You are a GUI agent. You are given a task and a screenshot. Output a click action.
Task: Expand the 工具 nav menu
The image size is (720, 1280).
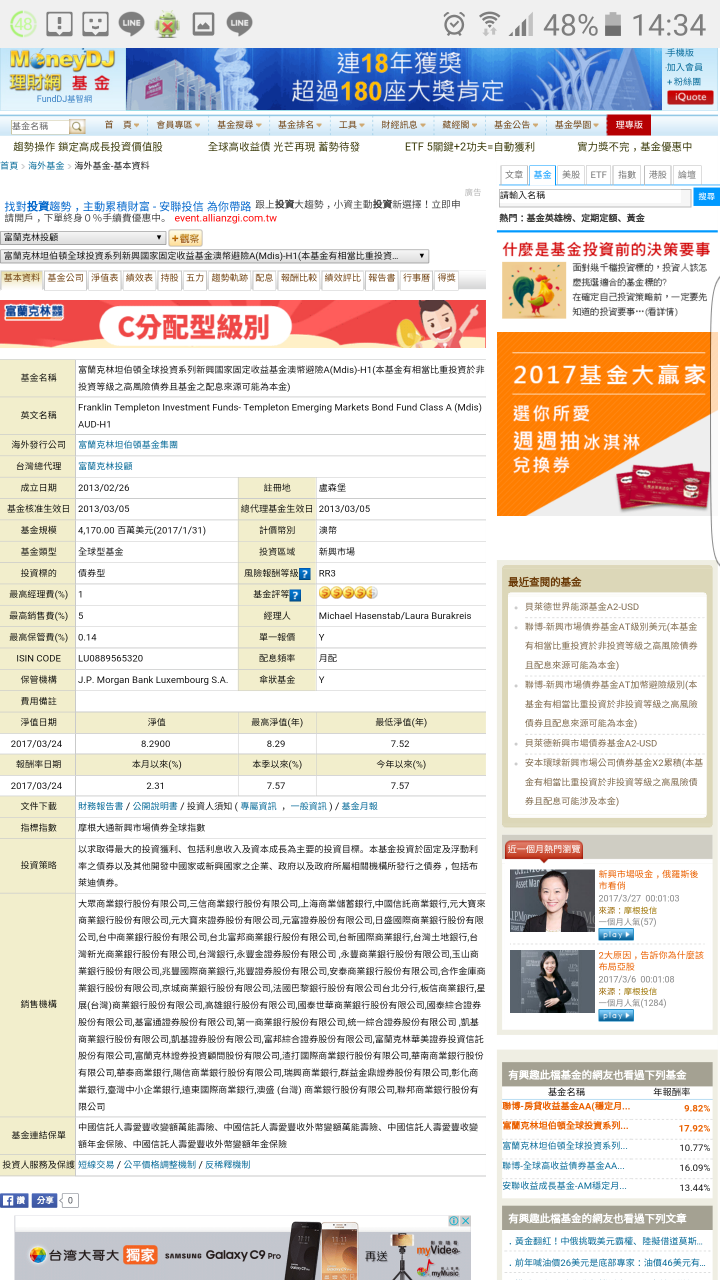[351, 125]
